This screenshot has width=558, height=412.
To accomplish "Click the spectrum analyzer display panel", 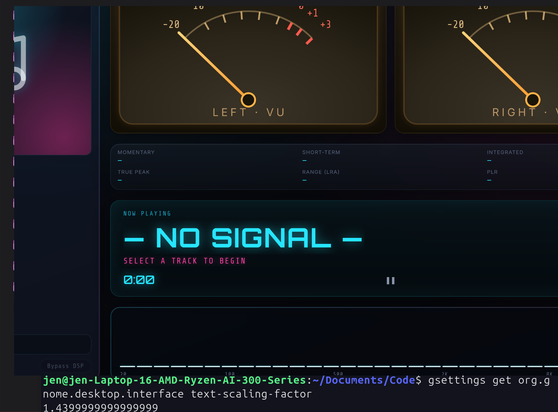I will coord(334,341).
